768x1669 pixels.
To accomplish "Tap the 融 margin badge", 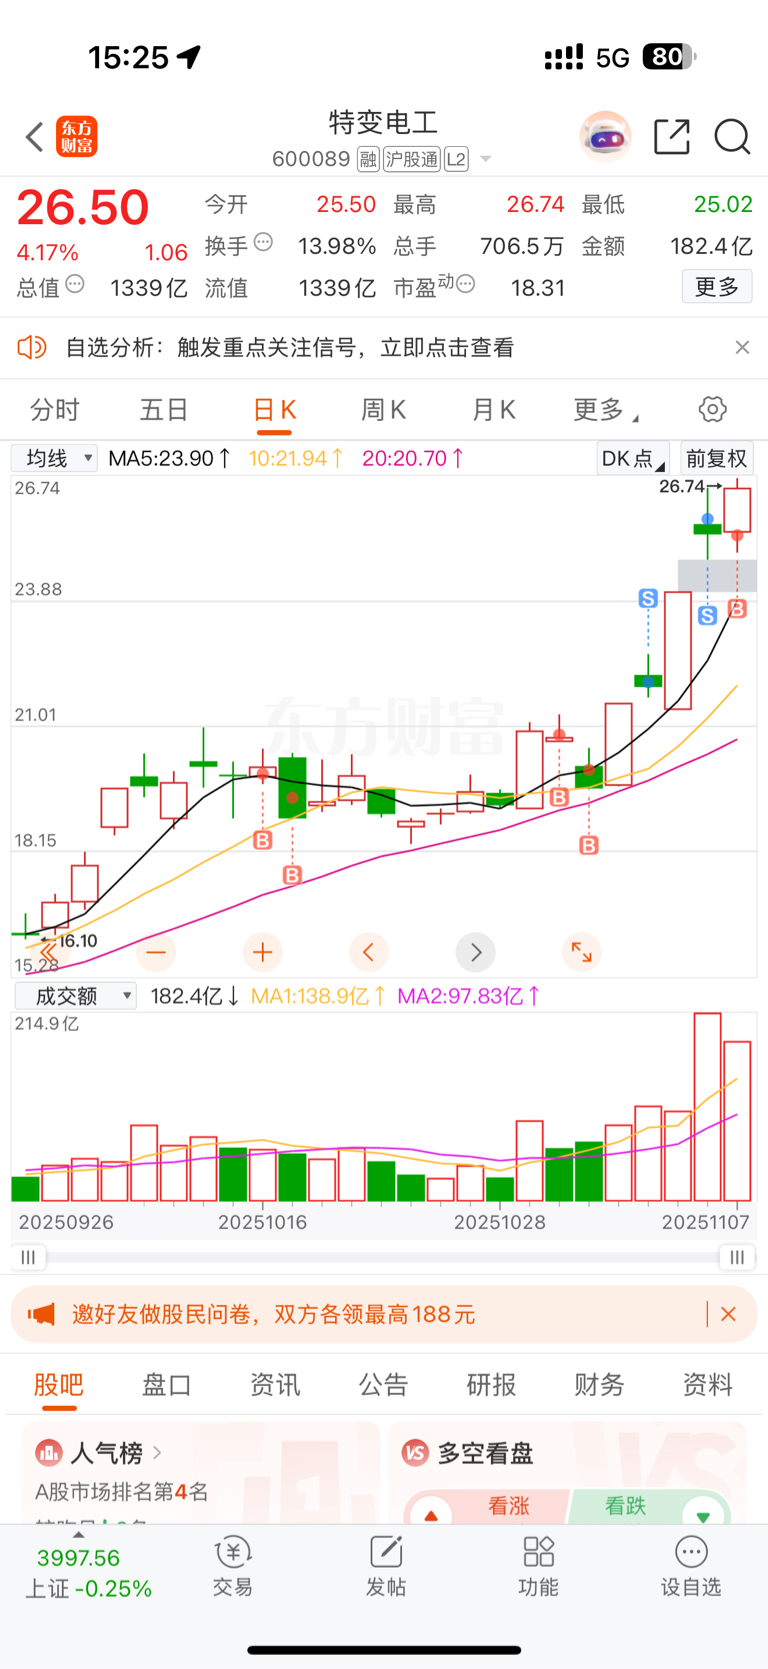I will (x=368, y=159).
